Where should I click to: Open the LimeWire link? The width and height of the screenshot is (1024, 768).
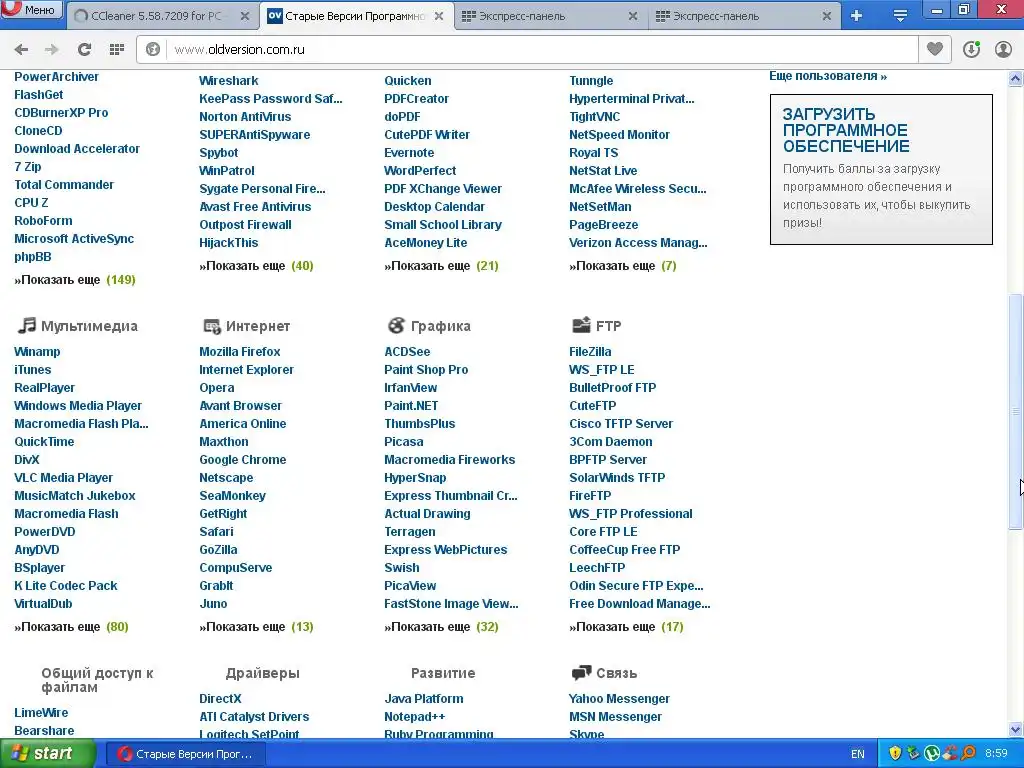[x=40, y=712]
